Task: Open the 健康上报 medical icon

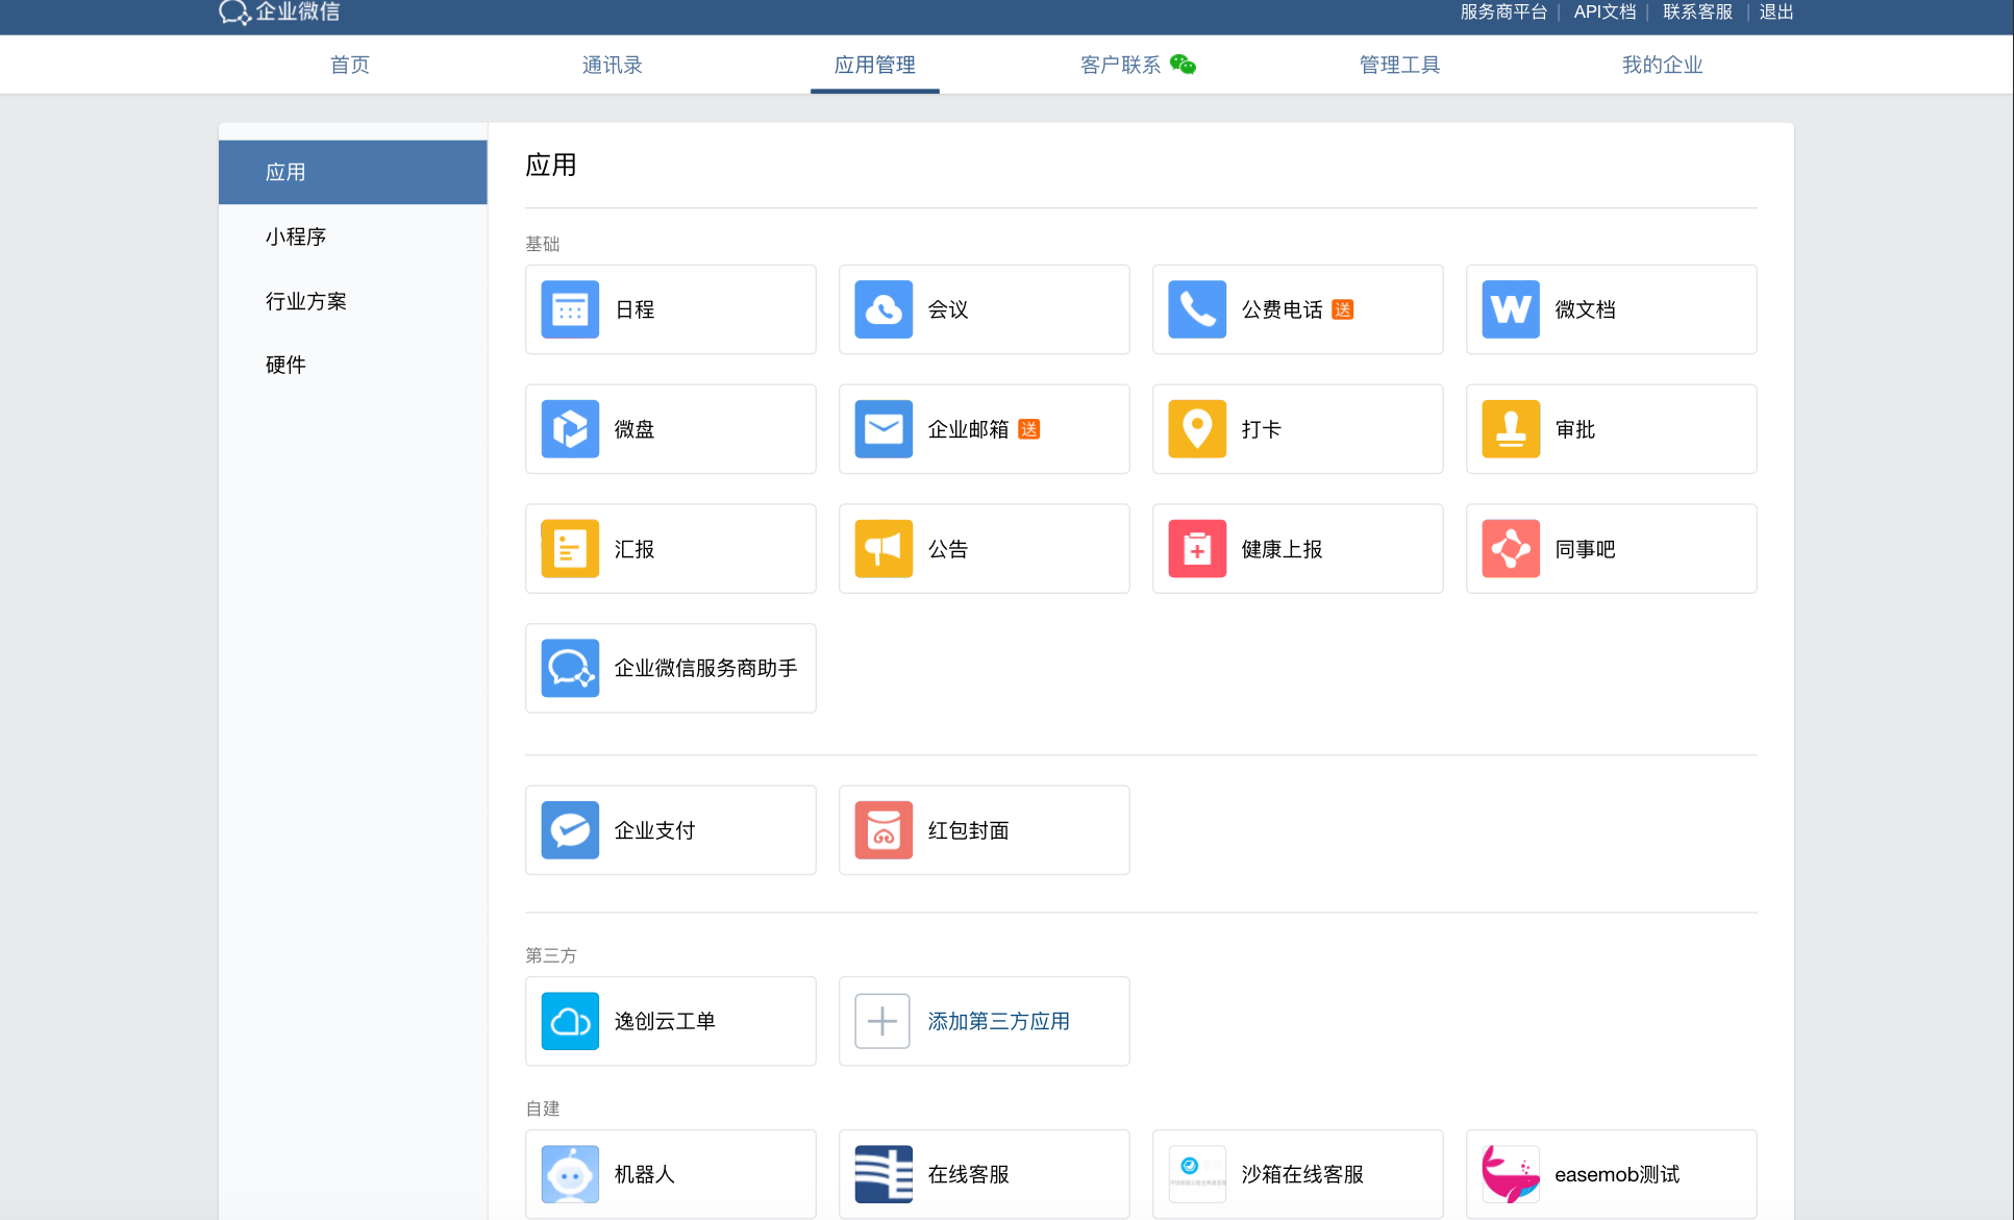Action: click(1197, 548)
